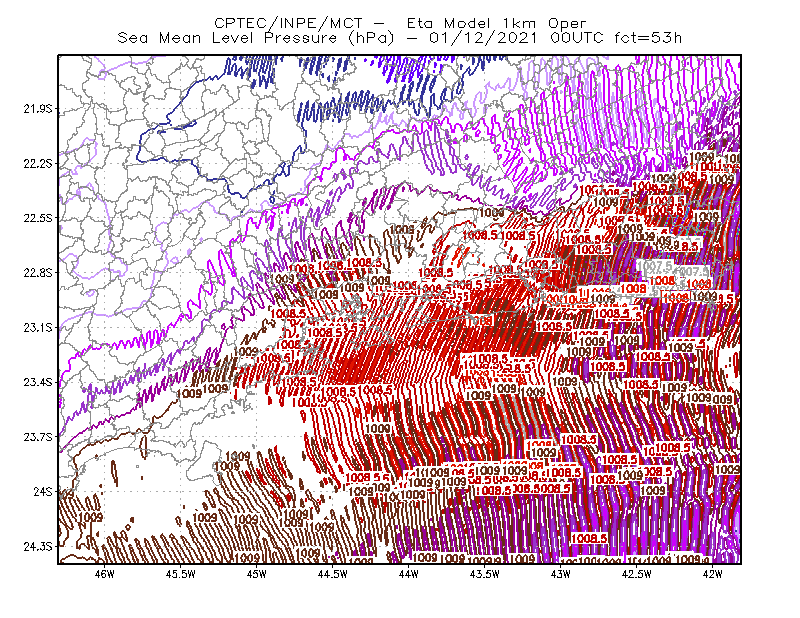800x618 pixels.
Task: Click the 42.5W longitude tick label
Action: 637,574
